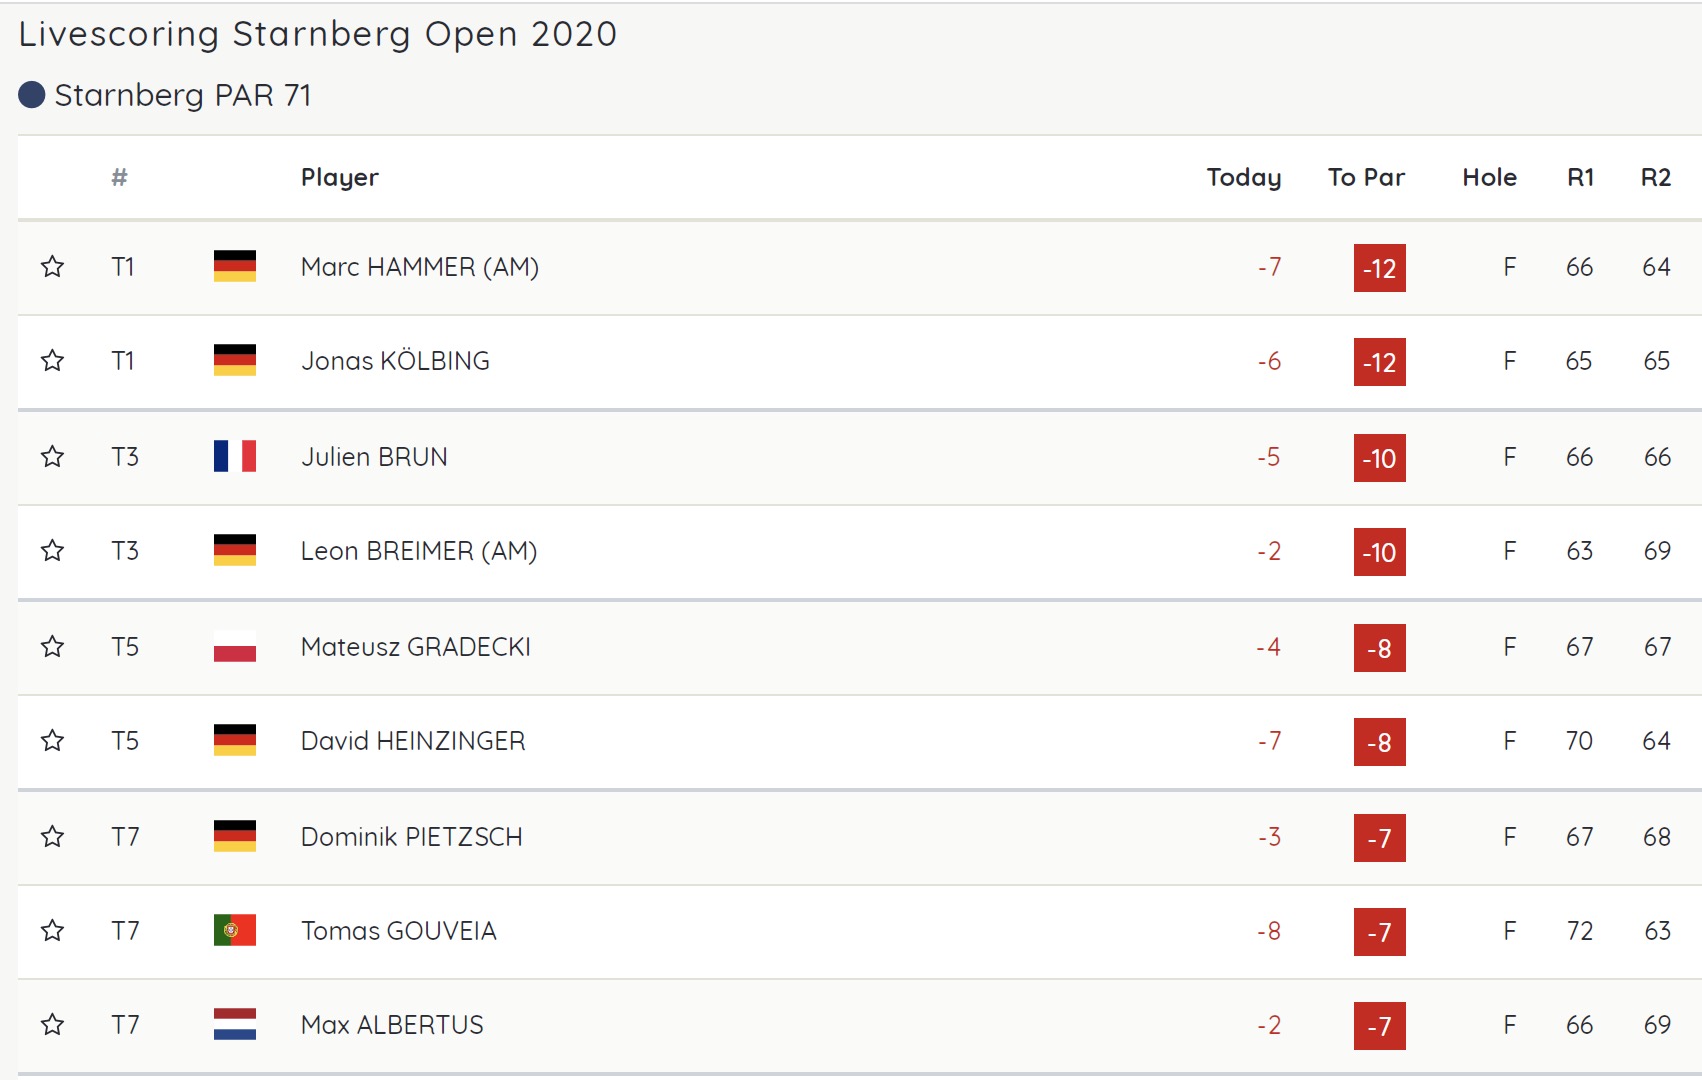This screenshot has width=1702, height=1080.
Task: Mark David HEINZINGER with the star icon
Action: 53,741
